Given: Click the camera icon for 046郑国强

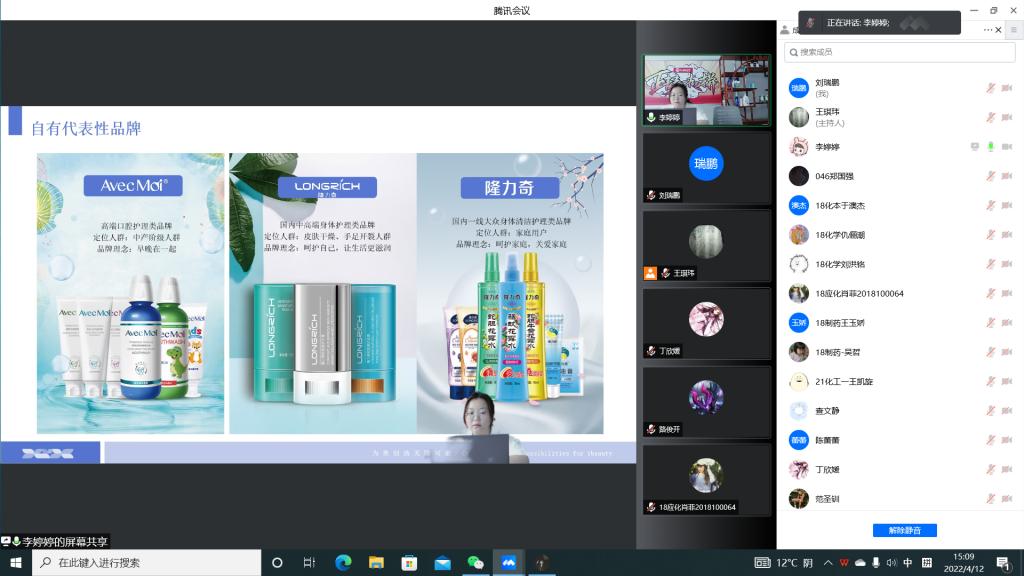Looking at the screenshot, I should (x=1006, y=176).
